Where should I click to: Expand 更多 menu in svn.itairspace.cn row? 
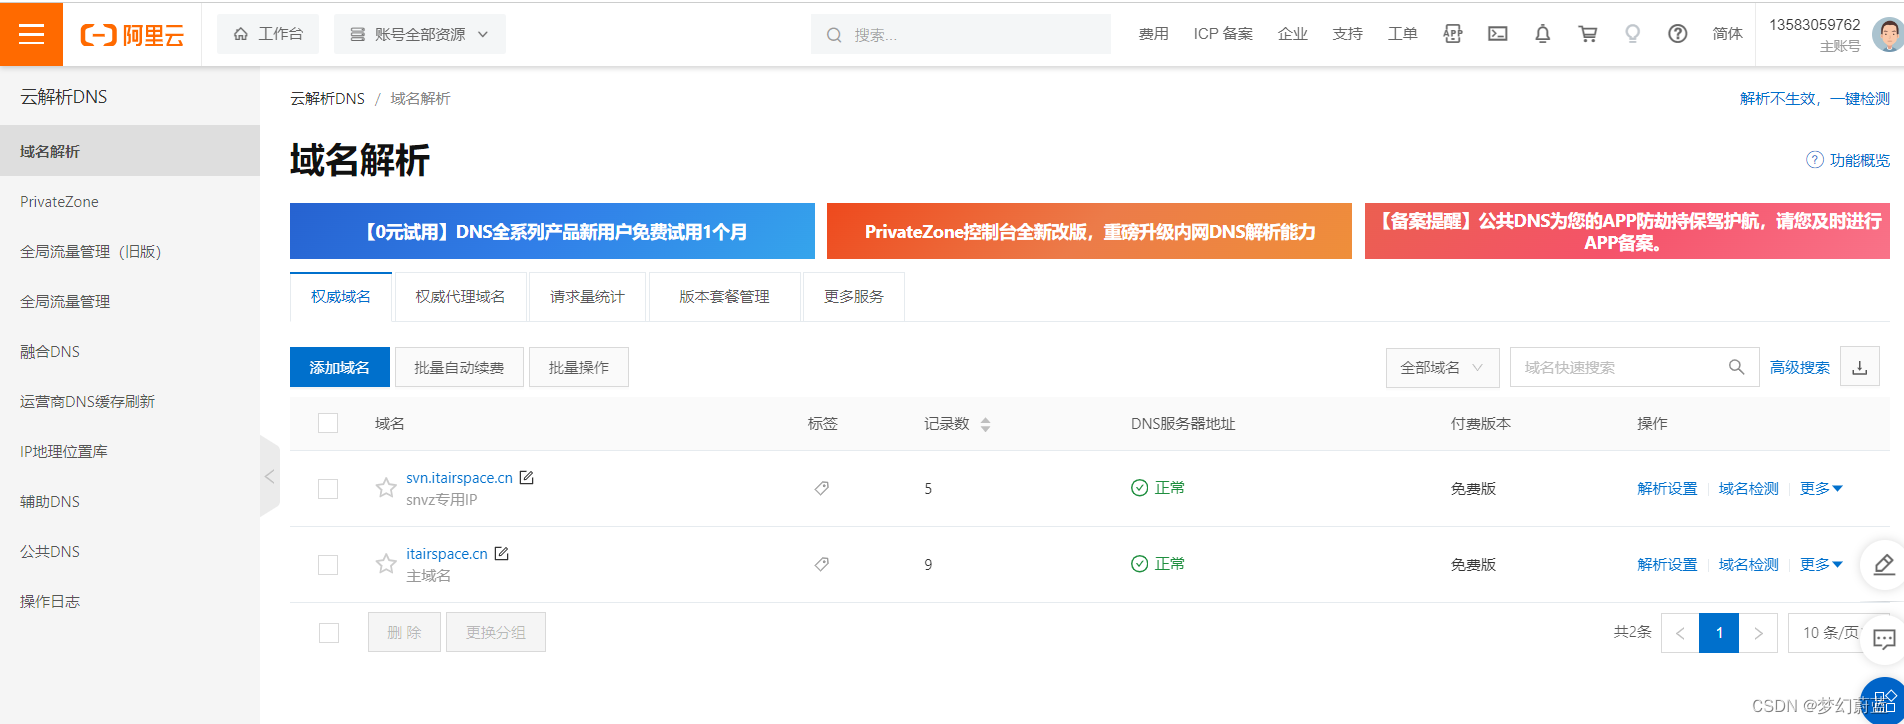[x=1821, y=488]
